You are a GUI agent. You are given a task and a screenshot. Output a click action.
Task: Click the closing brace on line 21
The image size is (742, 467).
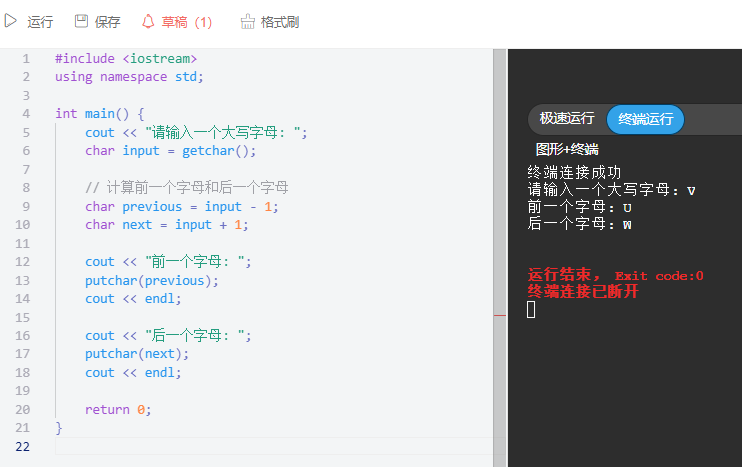click(59, 428)
